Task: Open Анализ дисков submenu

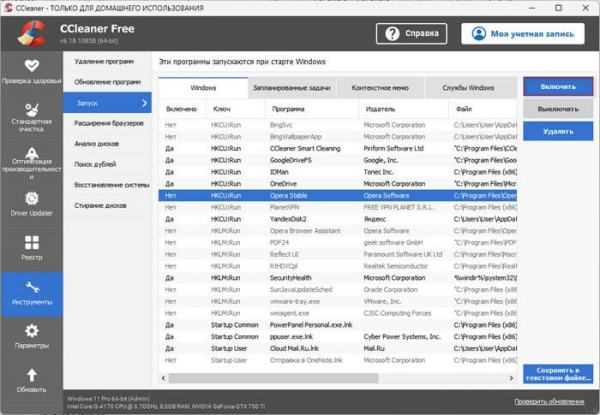Action: coord(108,144)
